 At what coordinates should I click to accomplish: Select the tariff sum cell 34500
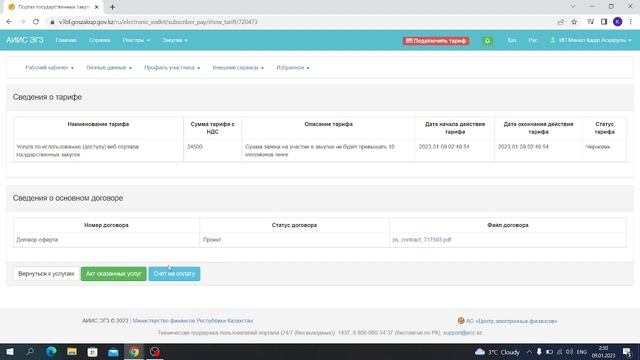click(x=212, y=151)
